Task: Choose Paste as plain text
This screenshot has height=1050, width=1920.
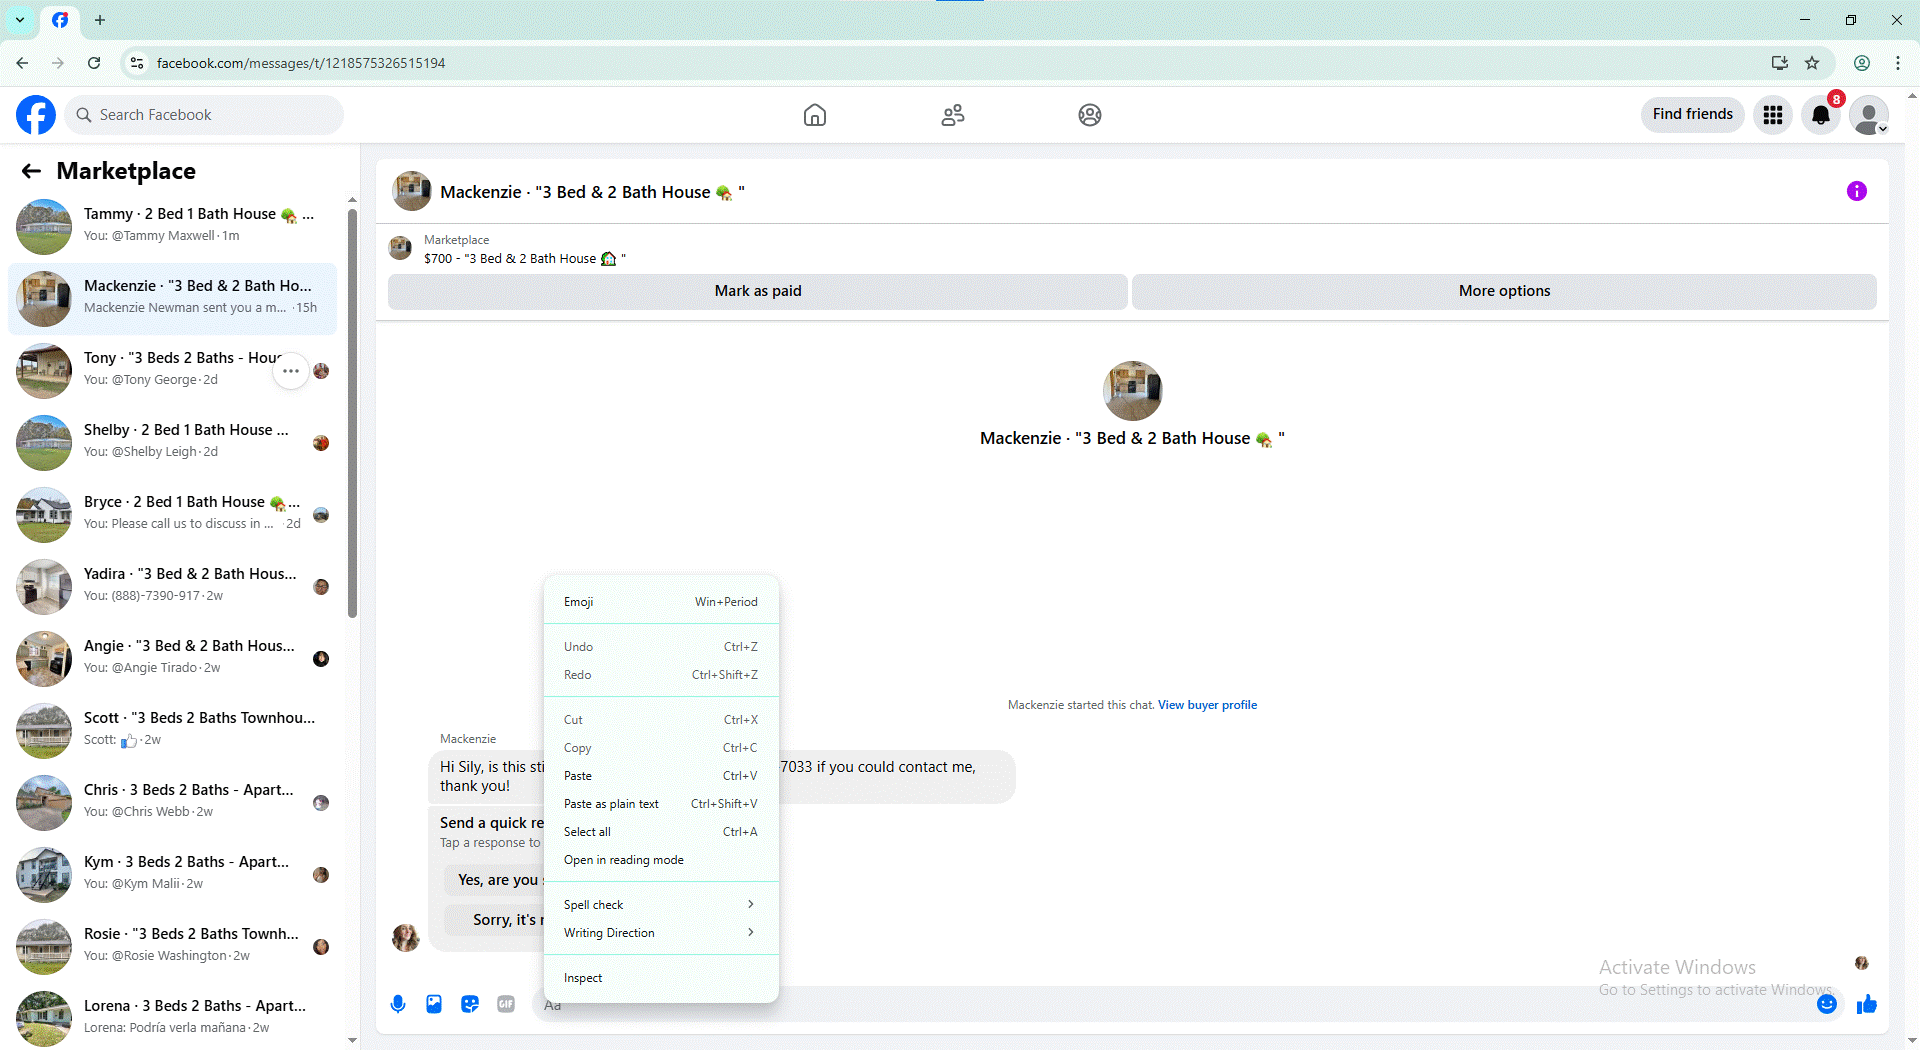Action: click(x=661, y=803)
